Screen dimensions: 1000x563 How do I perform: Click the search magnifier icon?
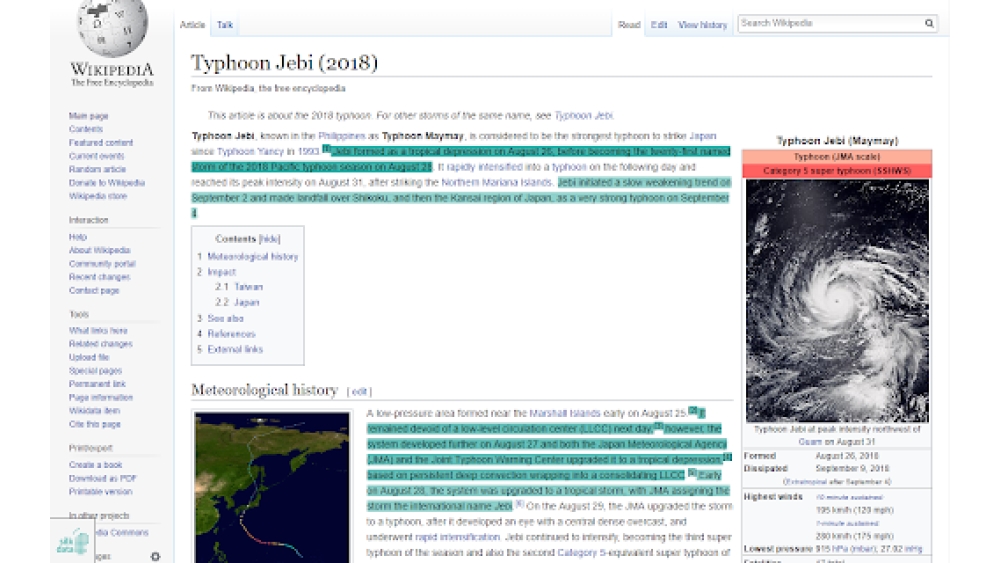(929, 24)
